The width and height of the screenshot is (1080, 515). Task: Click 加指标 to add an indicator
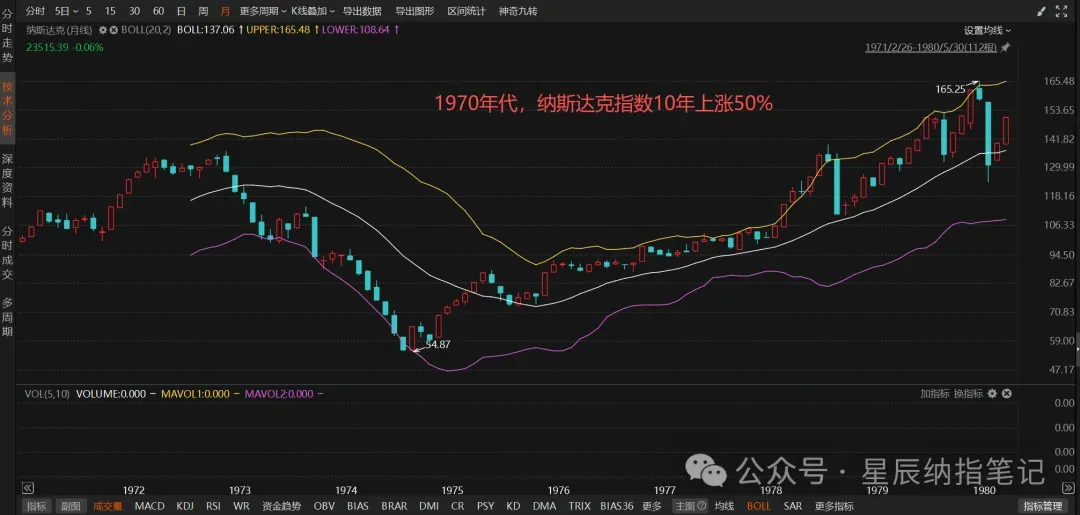click(935, 394)
